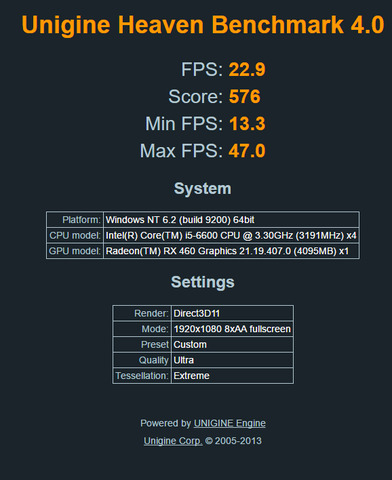Image resolution: width=392 pixels, height=480 pixels.
Task: Click the Extreme tessellation value
Action: click(x=232, y=376)
